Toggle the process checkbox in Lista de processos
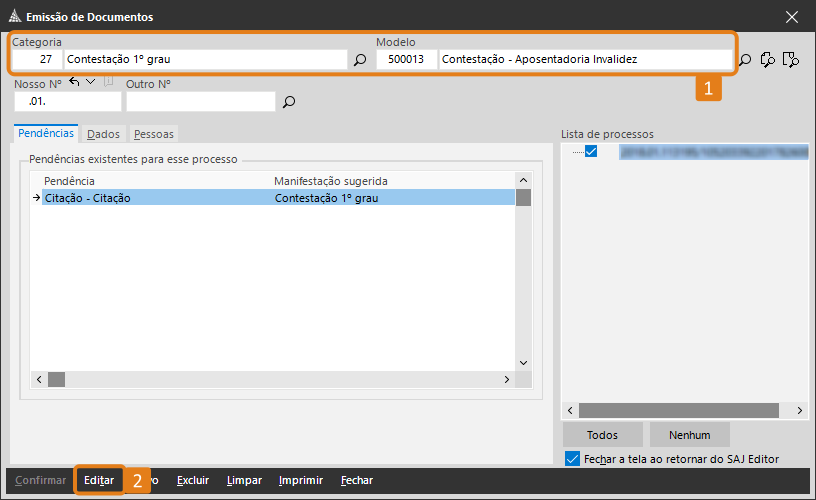Viewport: 816px width, 500px height. click(591, 152)
